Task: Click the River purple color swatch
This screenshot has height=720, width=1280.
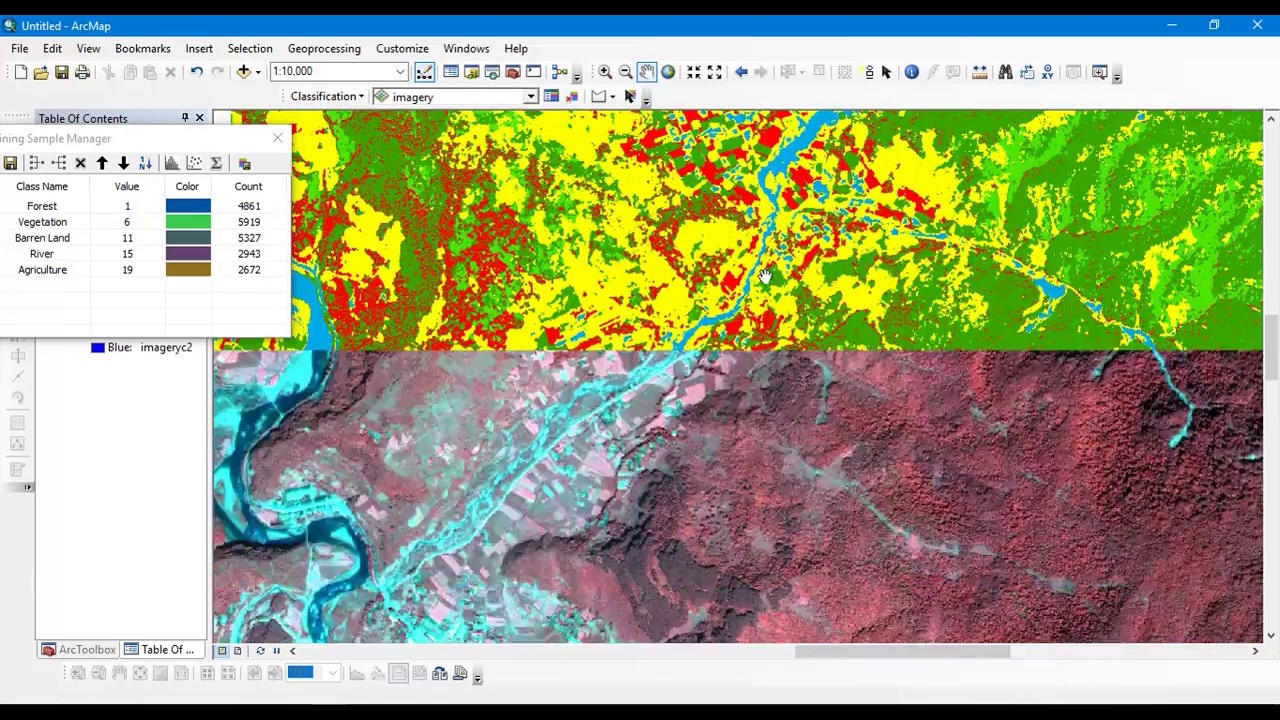Action: (x=188, y=254)
